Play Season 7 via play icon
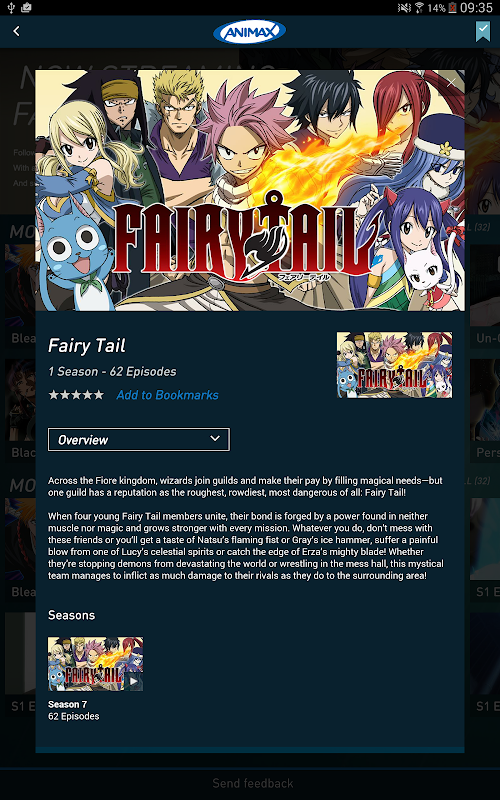500x800 pixels. (x=133, y=681)
